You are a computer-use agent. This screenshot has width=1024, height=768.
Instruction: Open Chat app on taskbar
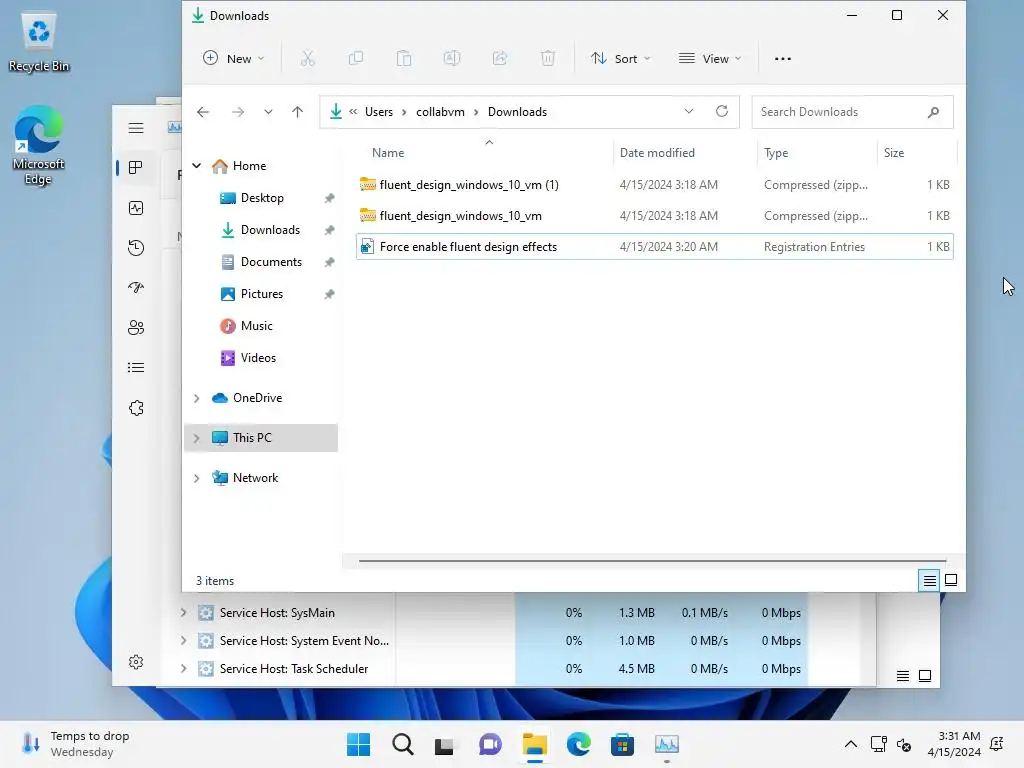[x=490, y=744]
